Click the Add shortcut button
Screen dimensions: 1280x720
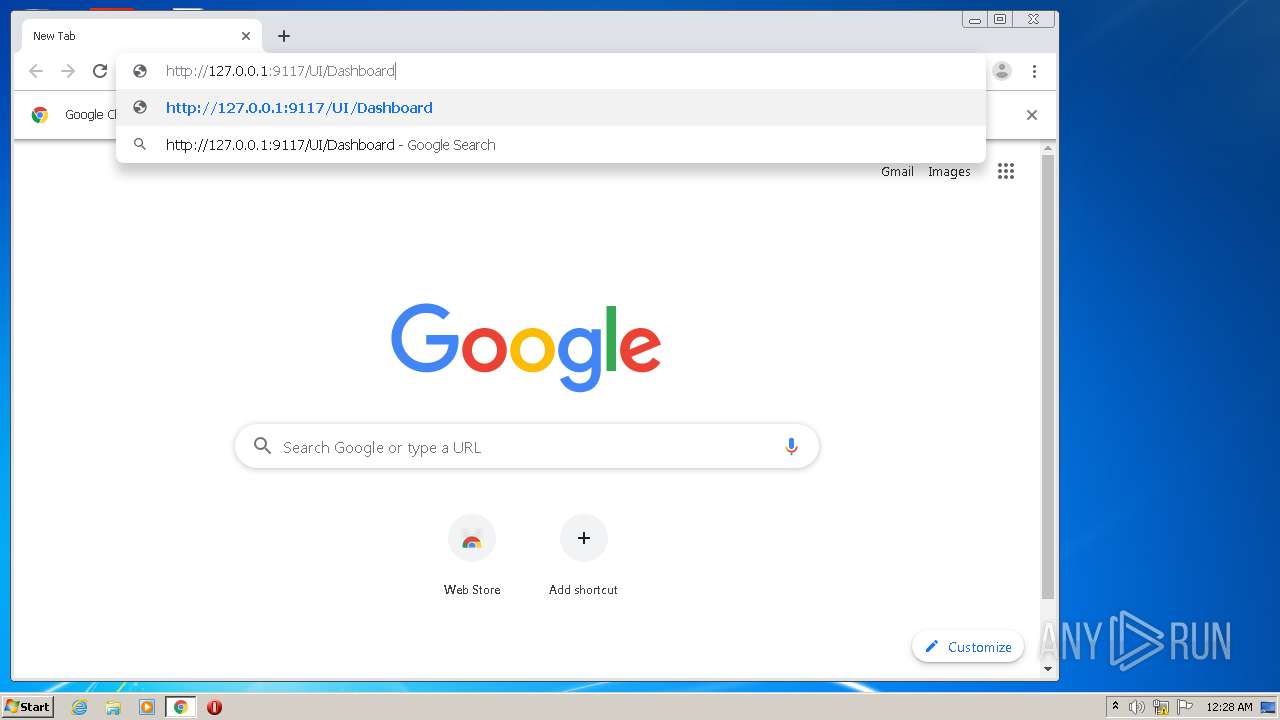point(583,556)
